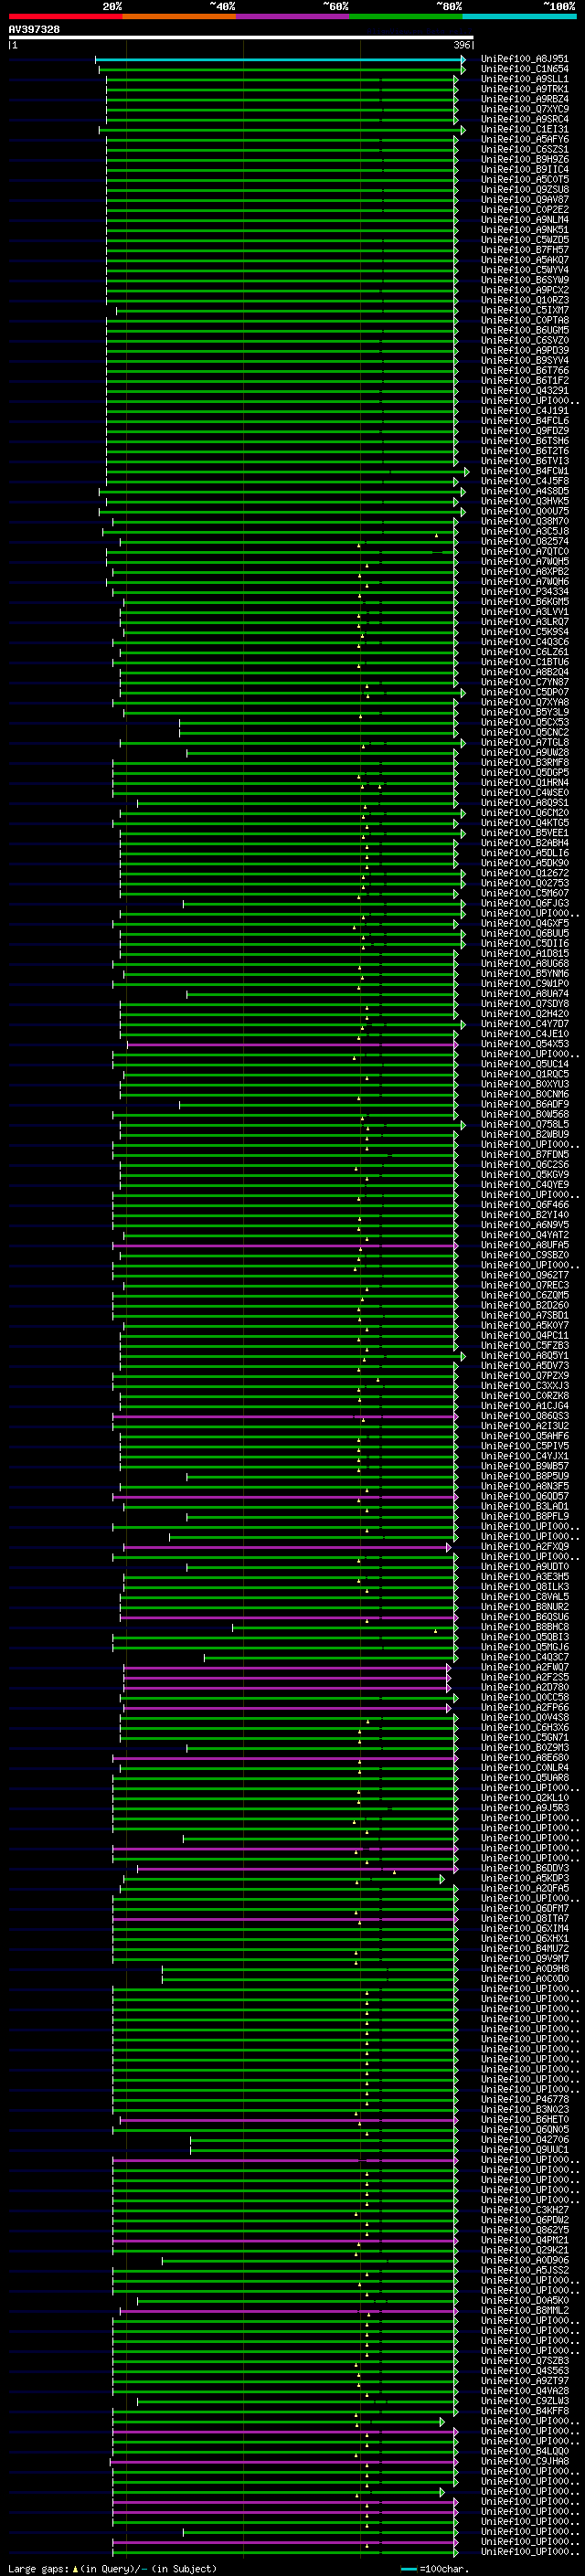Select hit label UniRef100_C9W1P0
This screenshot has height=2576, width=585.
(525, 984)
